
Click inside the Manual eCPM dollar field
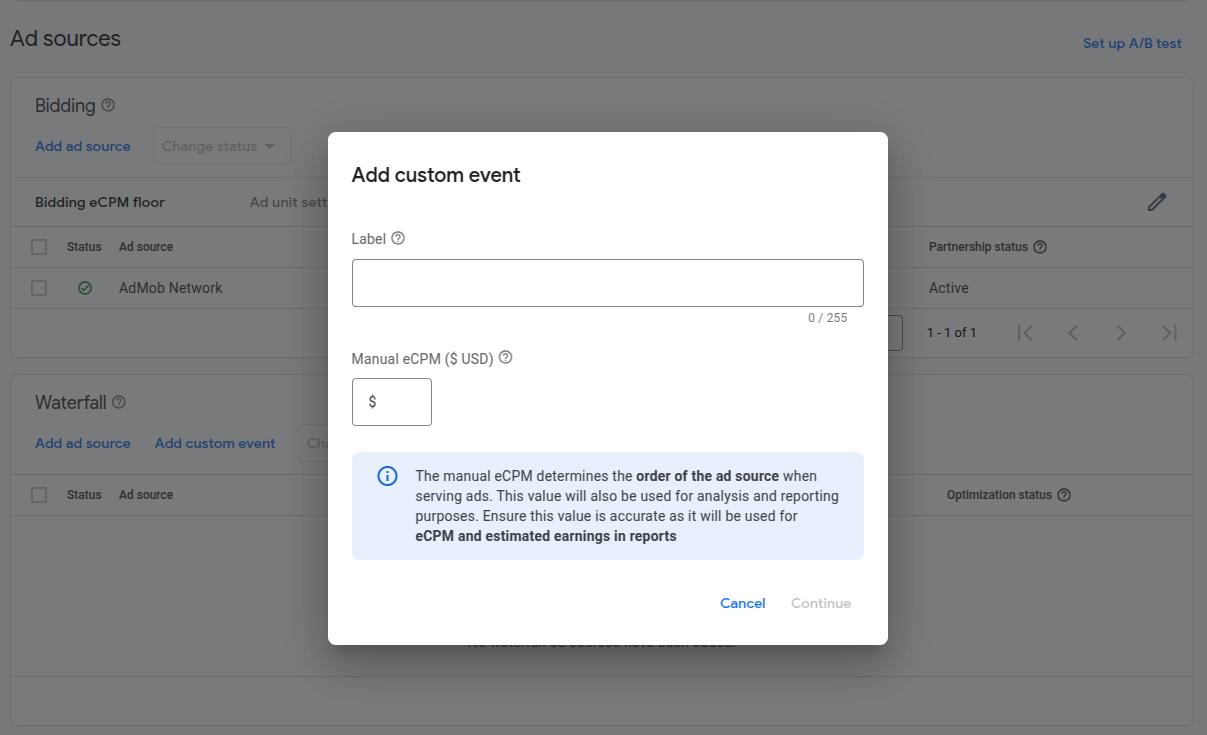(x=391, y=401)
